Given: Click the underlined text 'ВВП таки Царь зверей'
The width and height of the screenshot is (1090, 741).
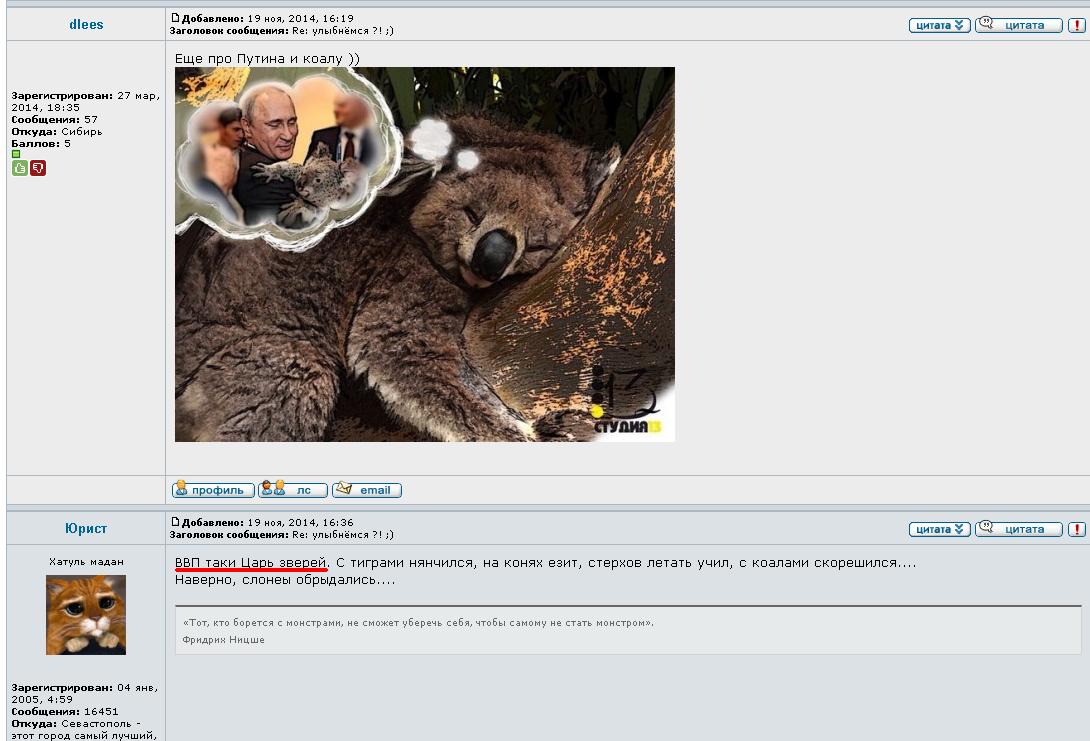Looking at the screenshot, I should click(251, 562).
